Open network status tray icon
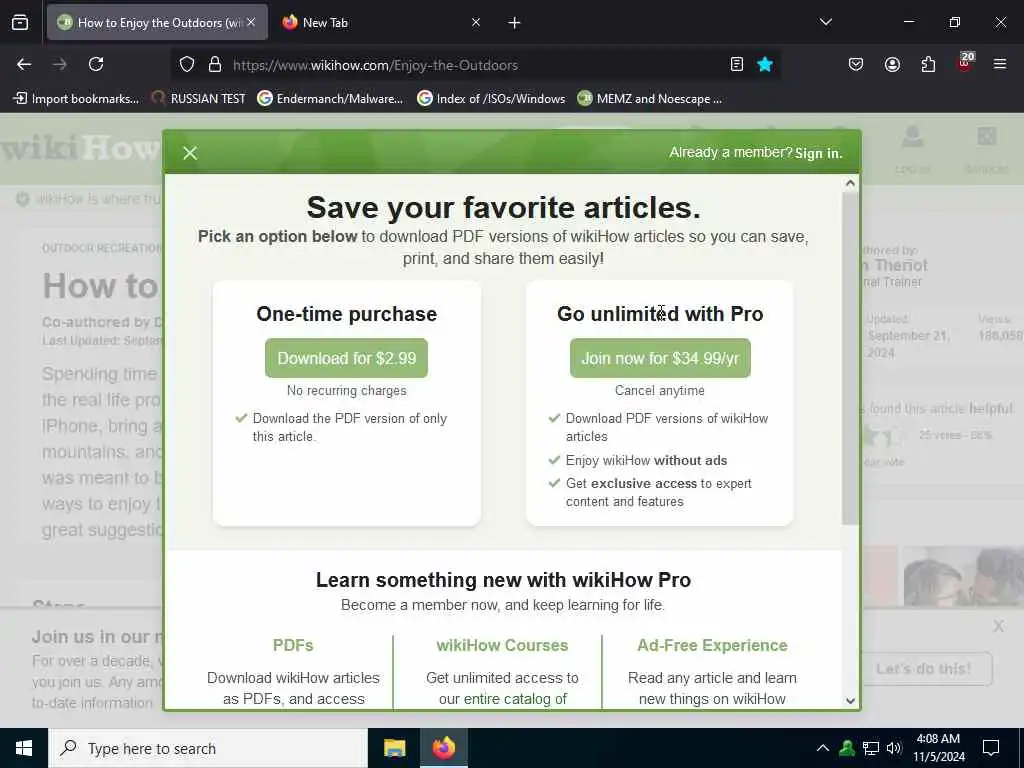 coord(871,748)
